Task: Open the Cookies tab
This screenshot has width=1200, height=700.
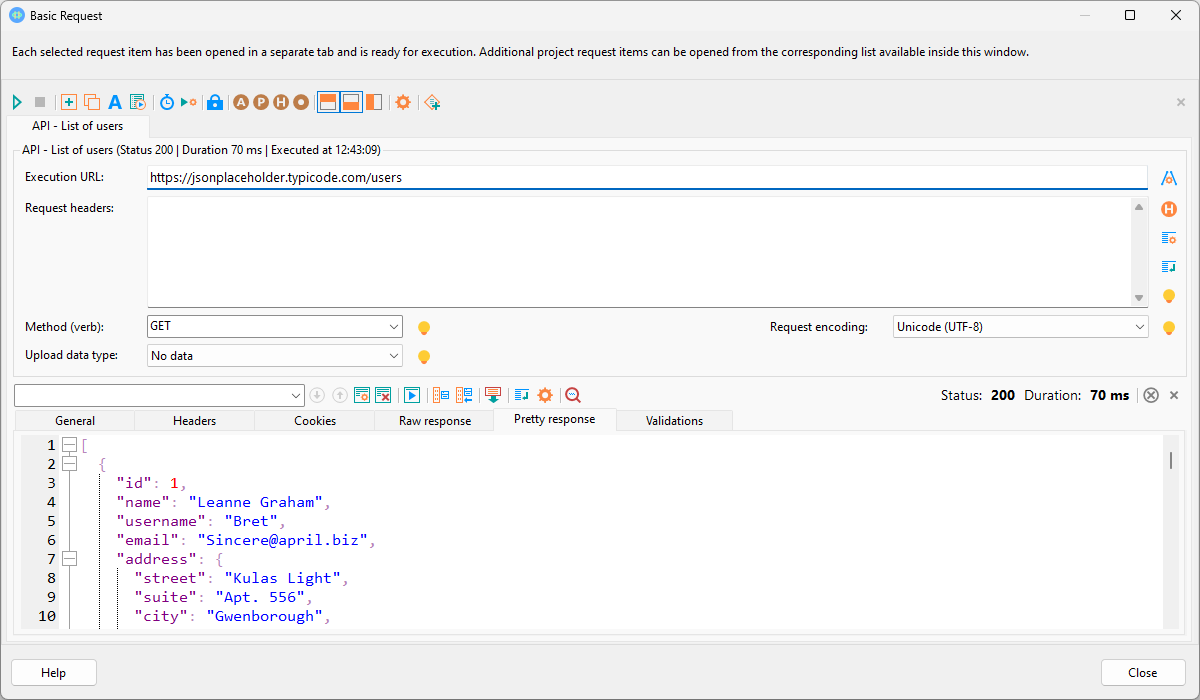Action: point(315,421)
